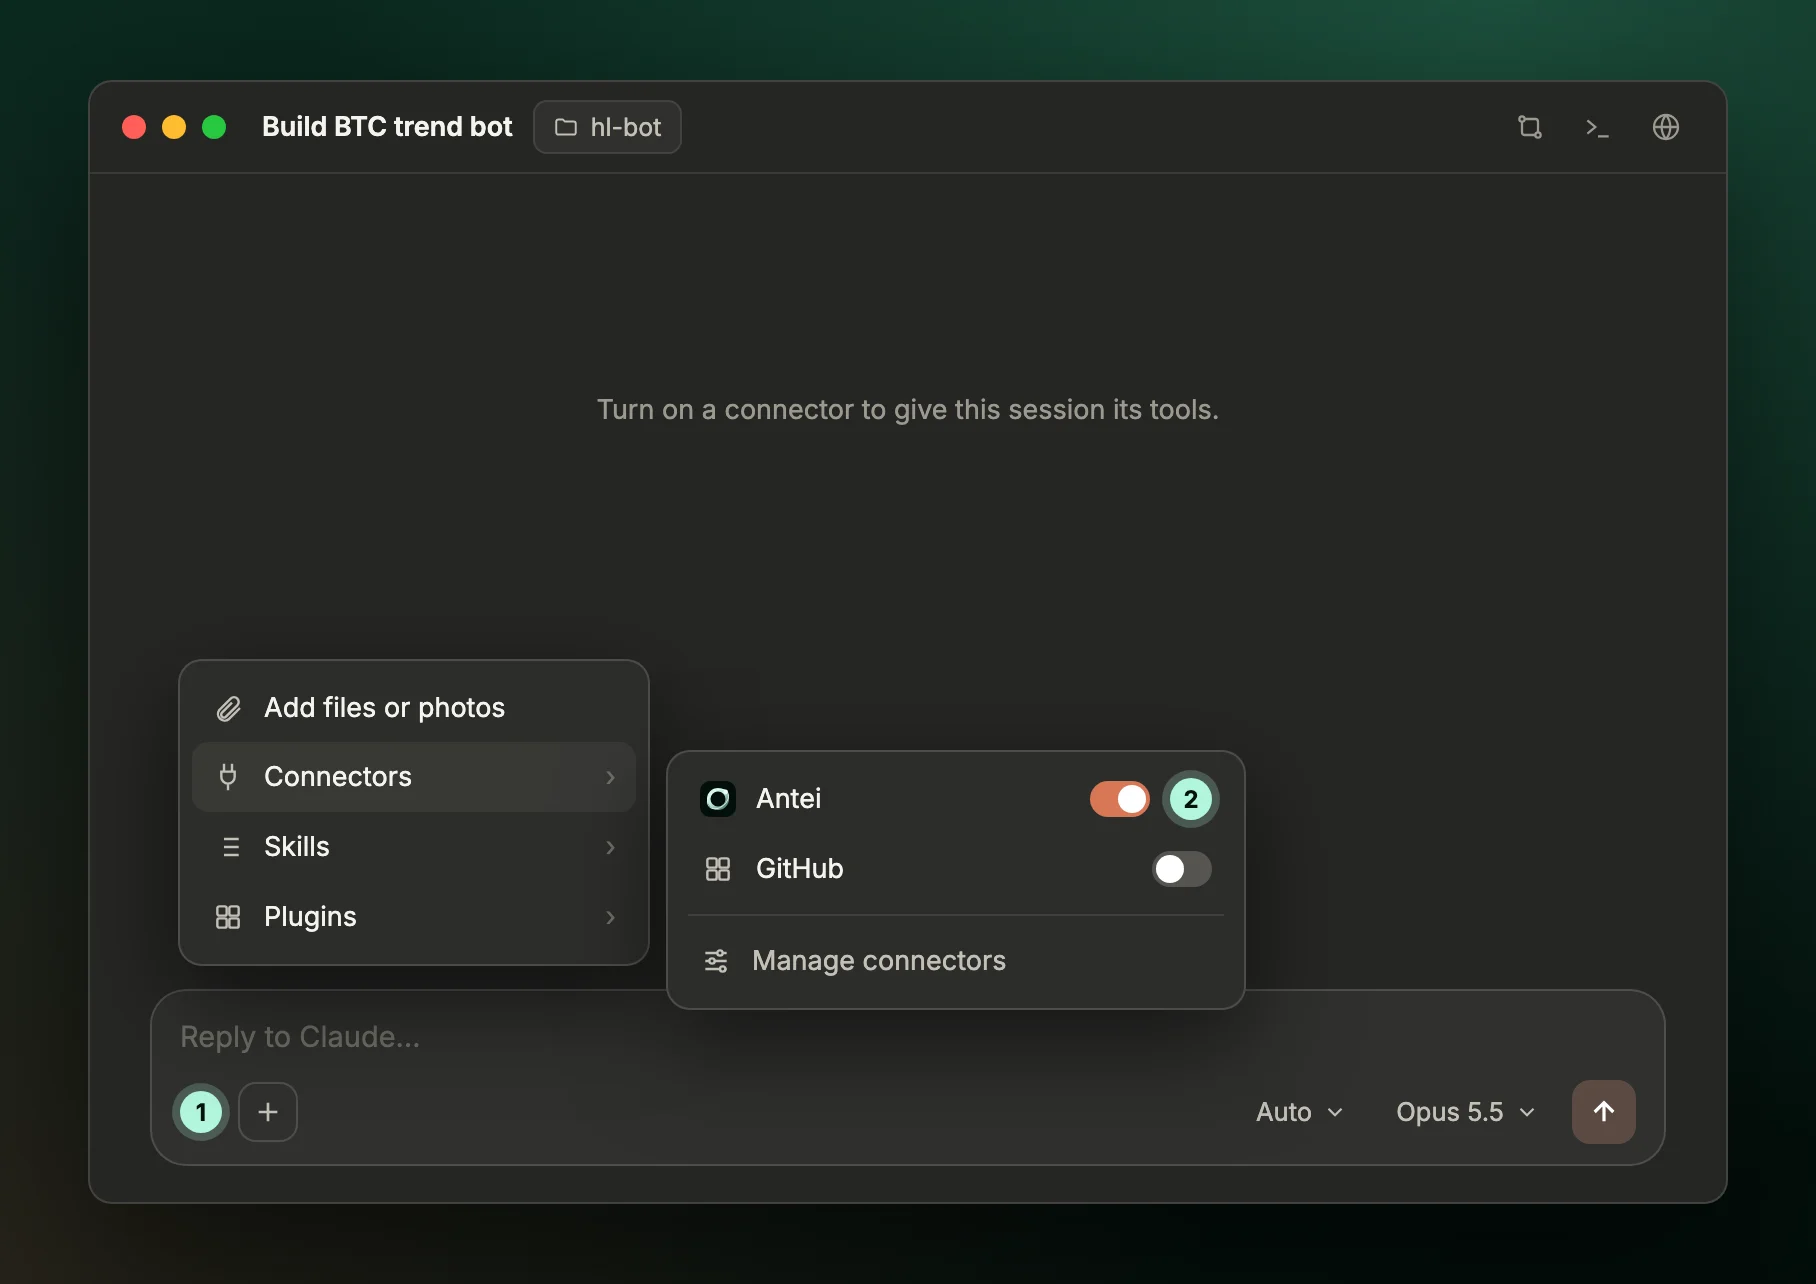
Task: Click the Antei connector name
Action: 788,799
